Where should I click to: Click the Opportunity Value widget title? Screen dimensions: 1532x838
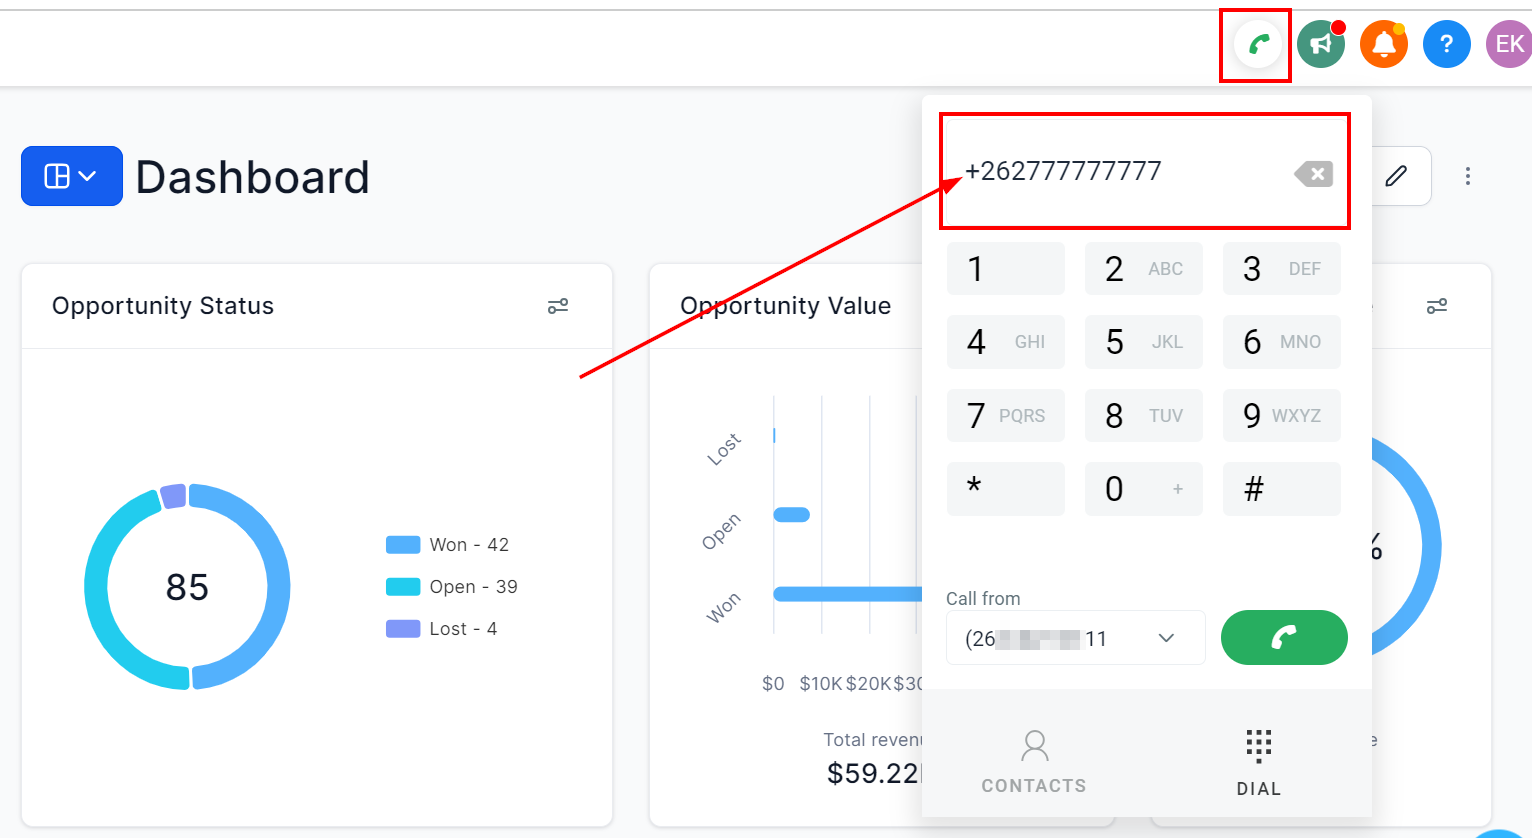coord(786,306)
